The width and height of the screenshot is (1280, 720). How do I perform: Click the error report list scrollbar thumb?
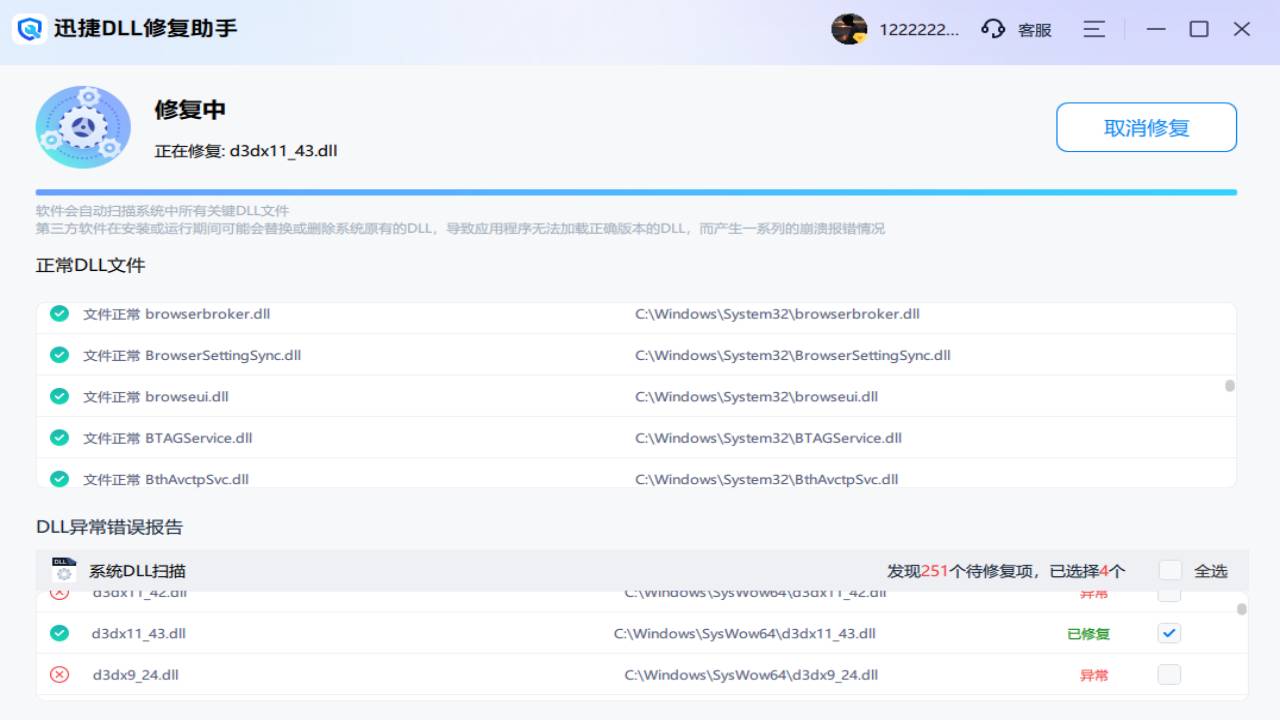[1242, 608]
